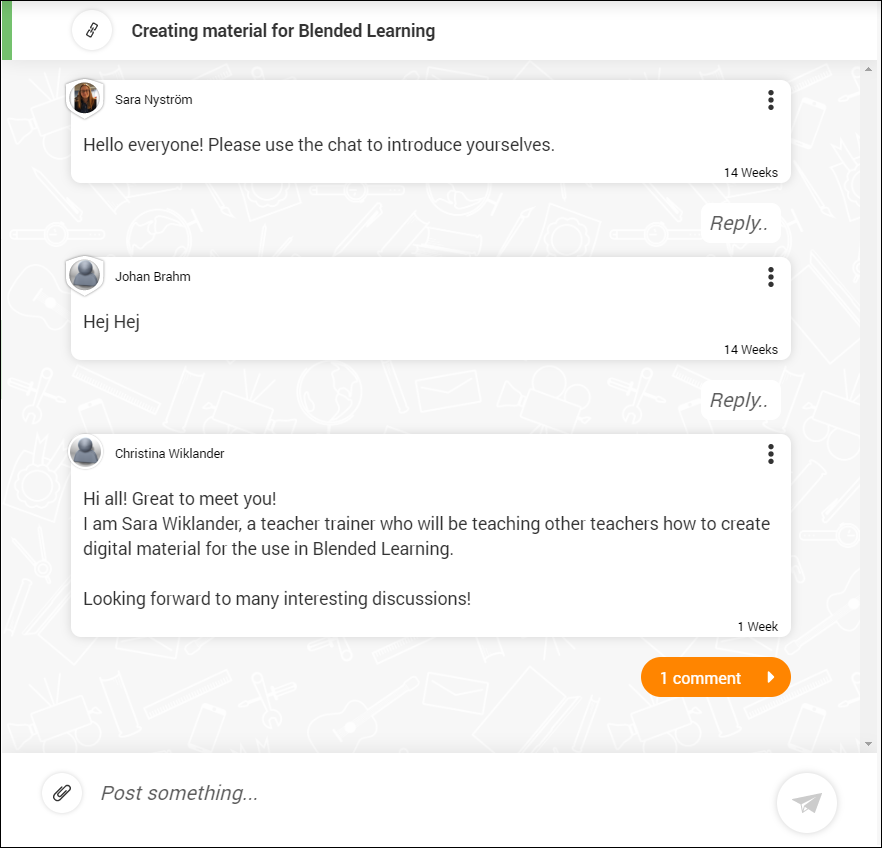Image resolution: width=882 pixels, height=848 pixels.
Task: Open options menu on Christina Wiklander's post
Action: point(771,453)
